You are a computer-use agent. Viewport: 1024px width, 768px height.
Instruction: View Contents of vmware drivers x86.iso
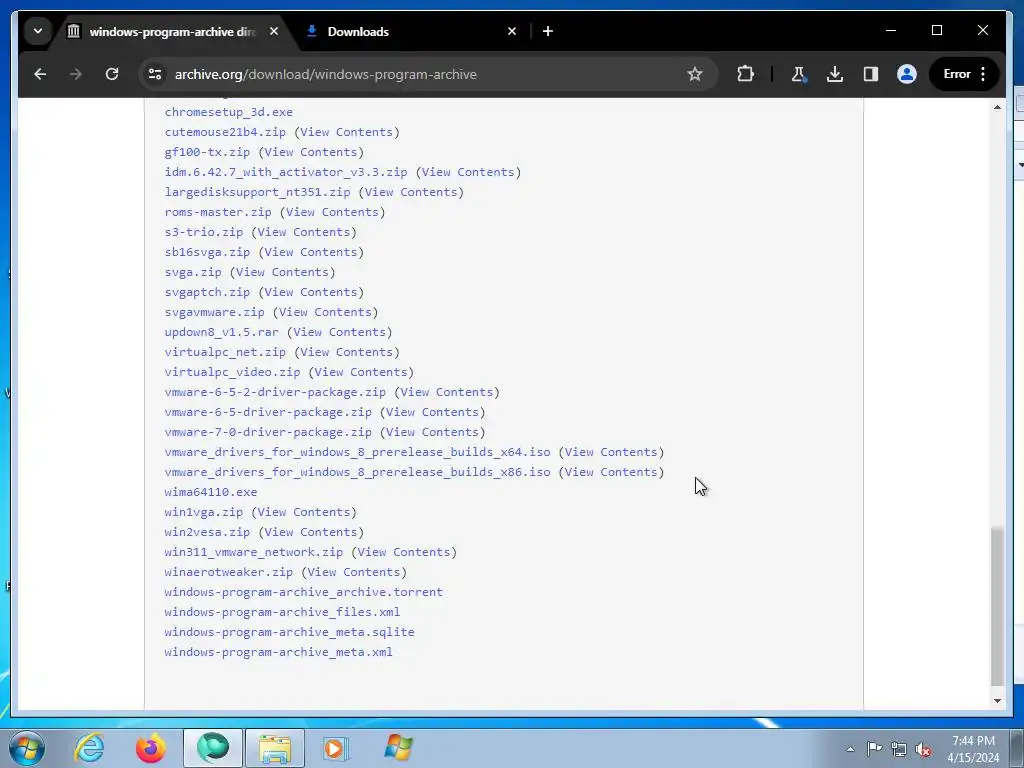pyautogui.click(x=611, y=472)
